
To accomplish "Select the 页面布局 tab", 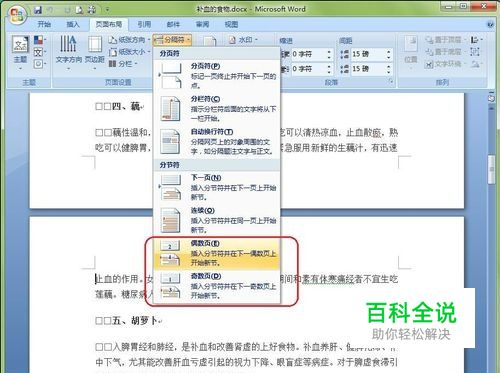I will pos(109,24).
